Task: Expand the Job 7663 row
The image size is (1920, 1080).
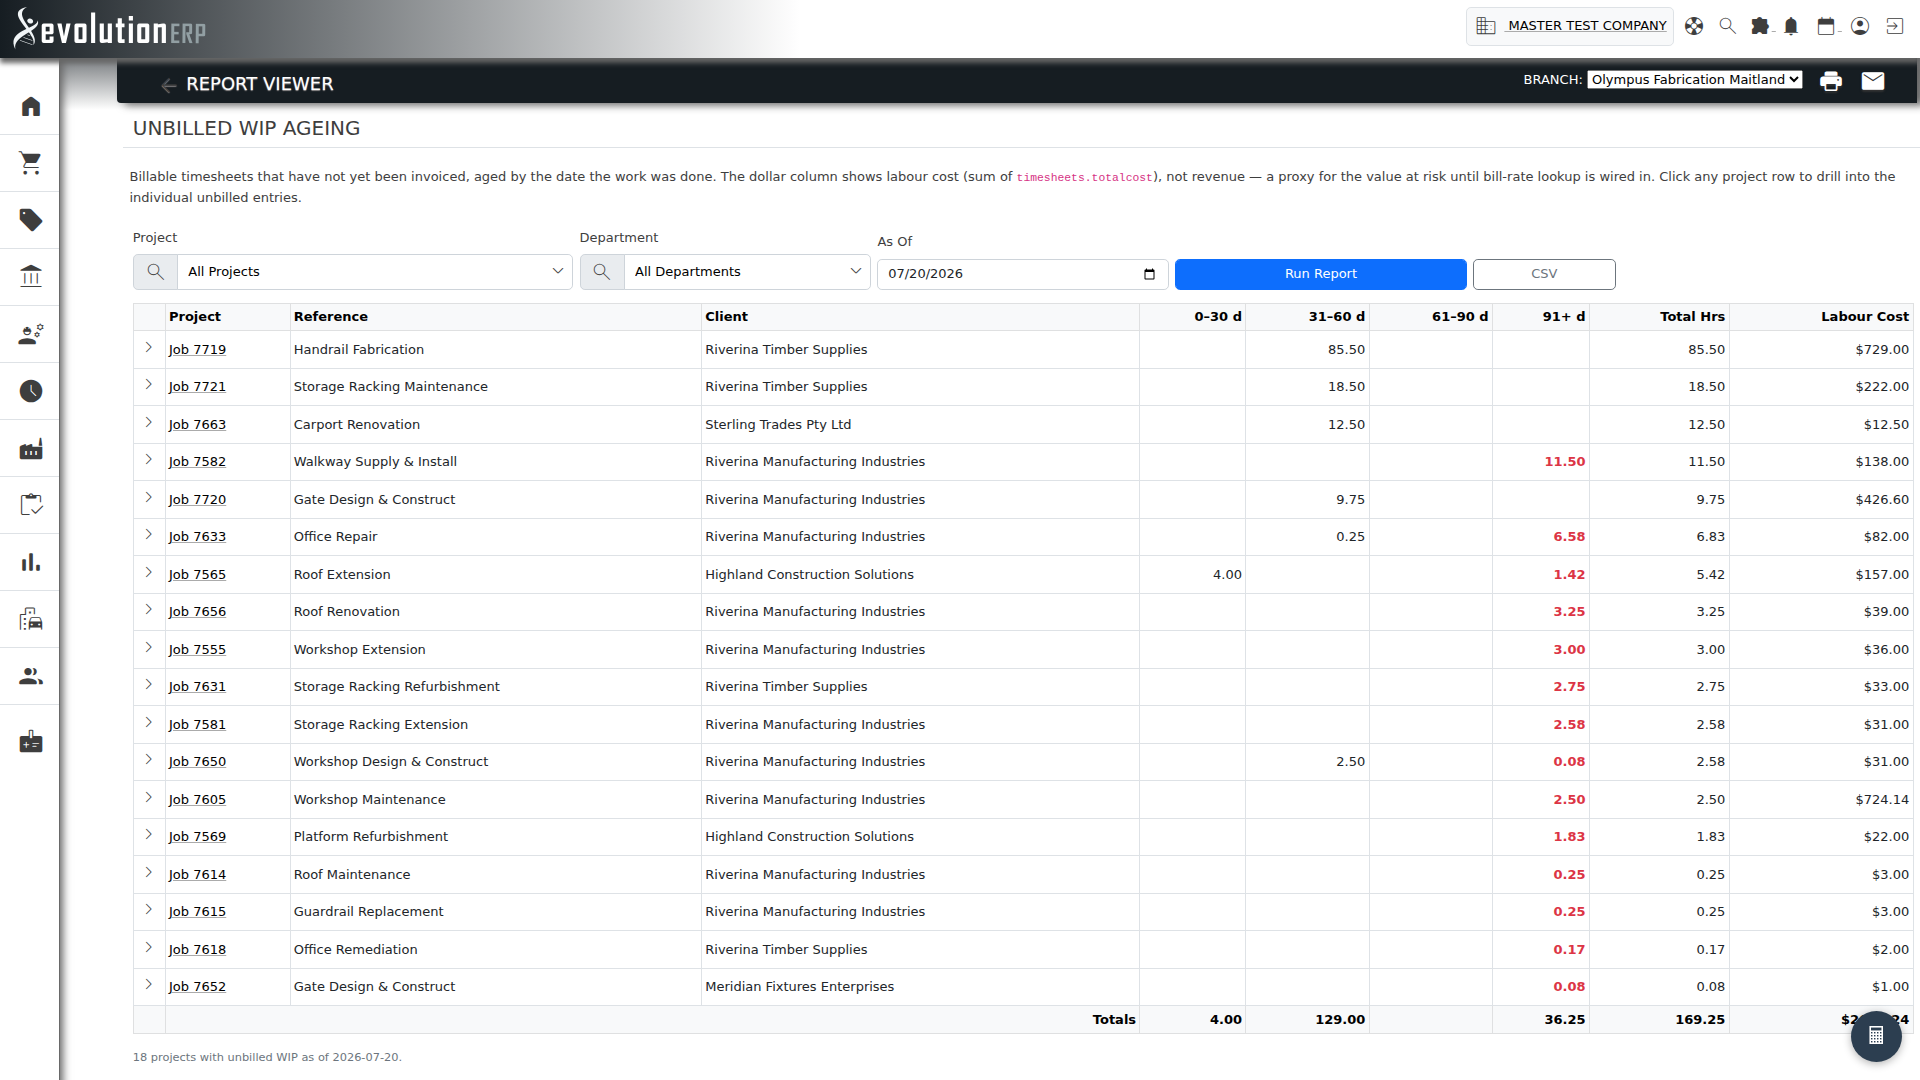Action: [x=149, y=423]
